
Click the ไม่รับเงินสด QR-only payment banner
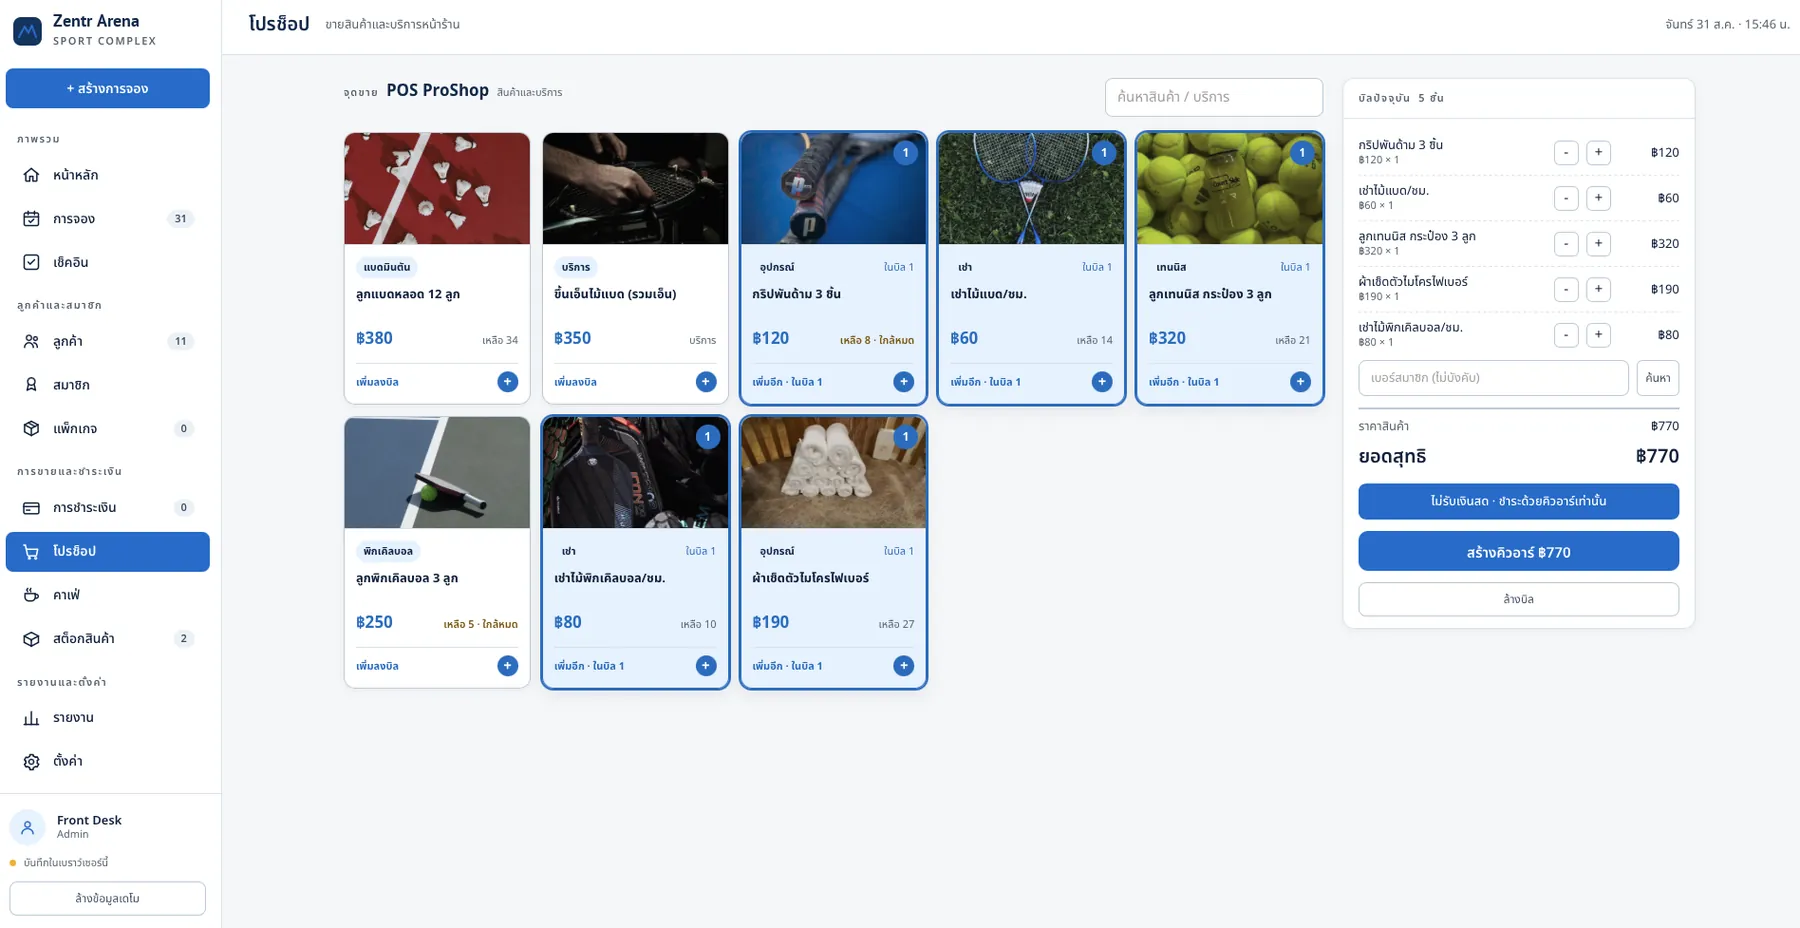(x=1518, y=501)
